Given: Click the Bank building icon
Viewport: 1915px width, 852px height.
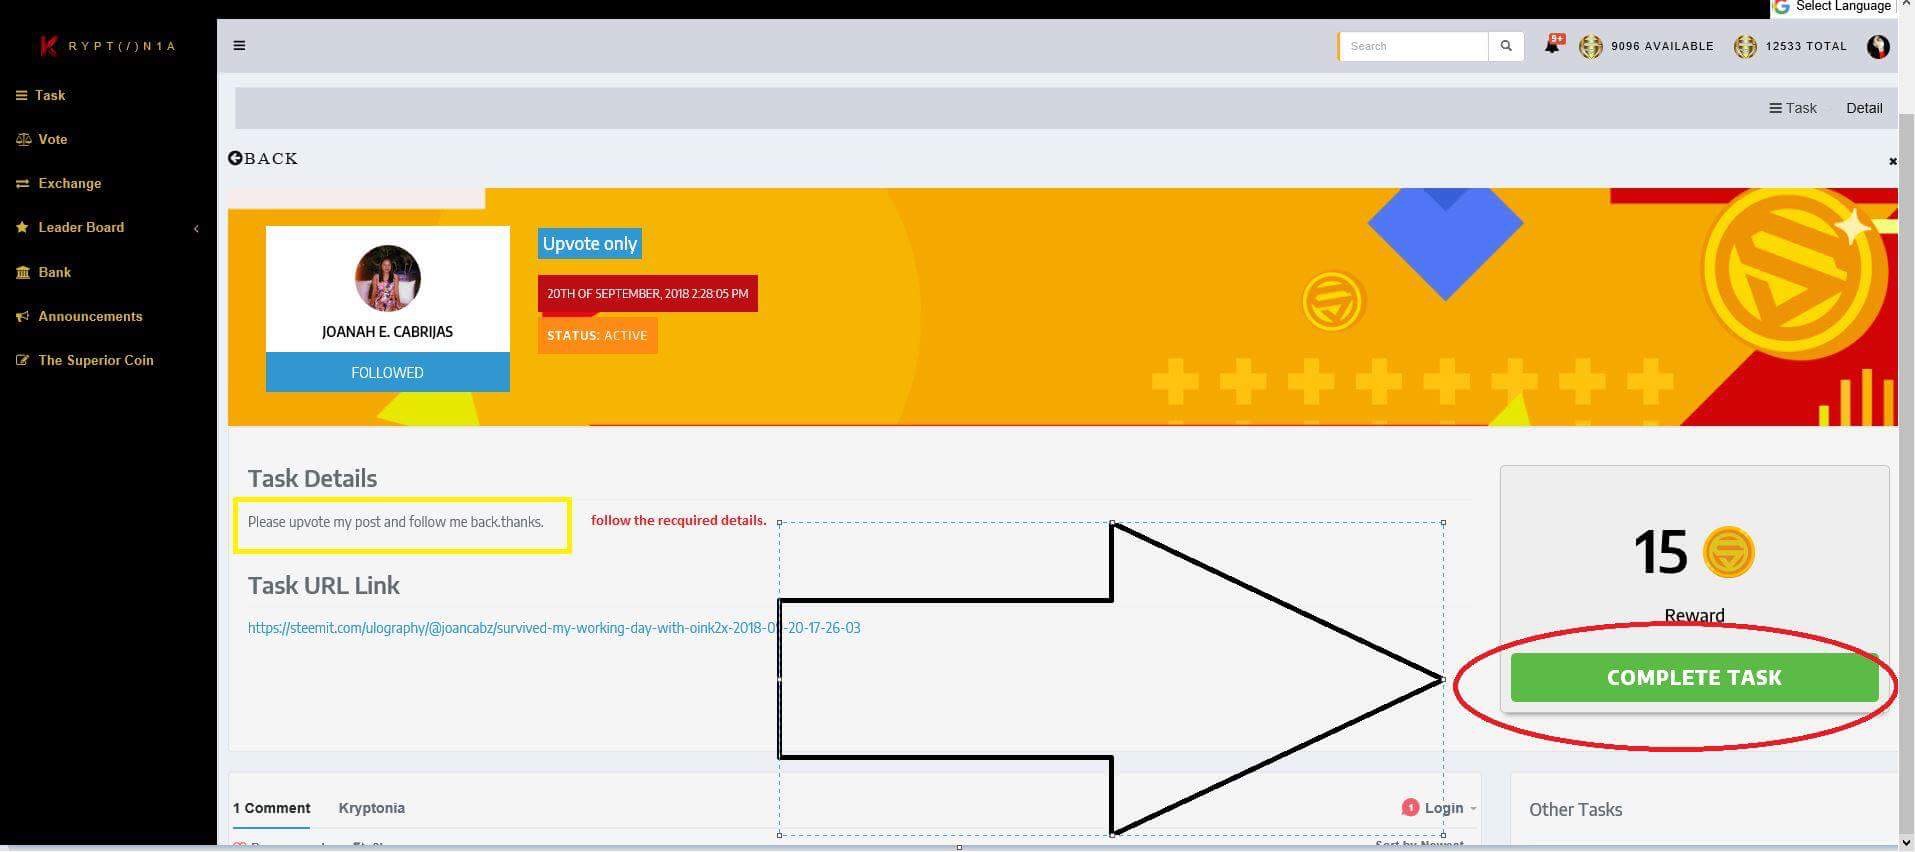Looking at the screenshot, I should click(23, 273).
